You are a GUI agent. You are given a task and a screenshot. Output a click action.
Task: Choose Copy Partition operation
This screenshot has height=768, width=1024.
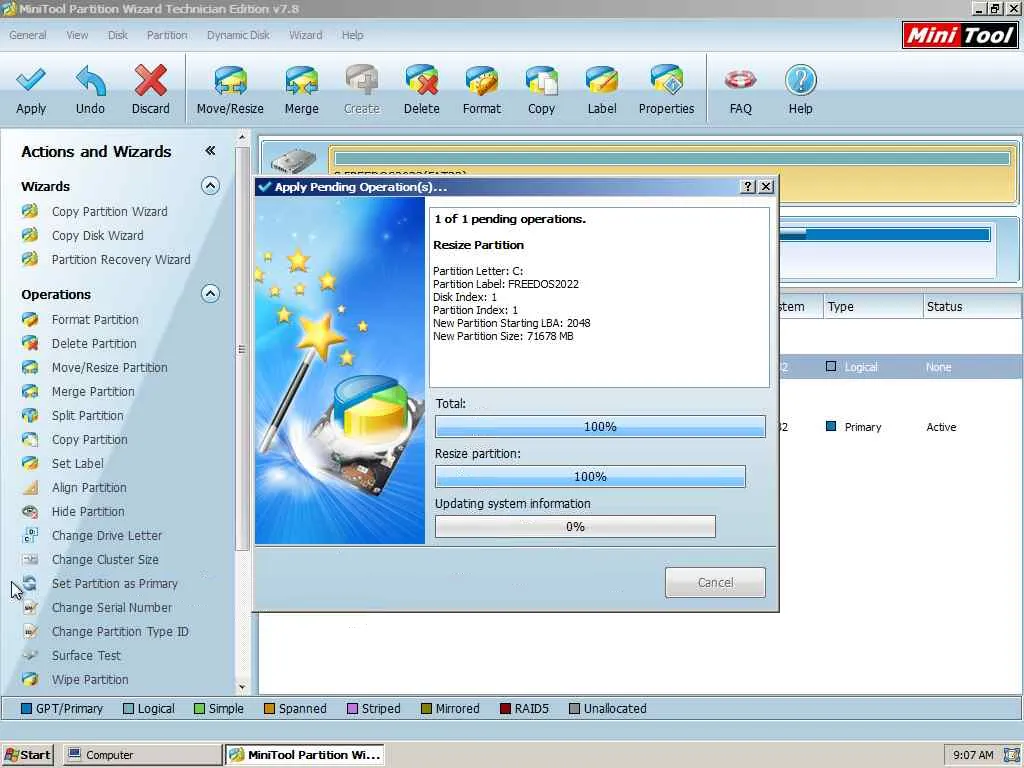89,440
